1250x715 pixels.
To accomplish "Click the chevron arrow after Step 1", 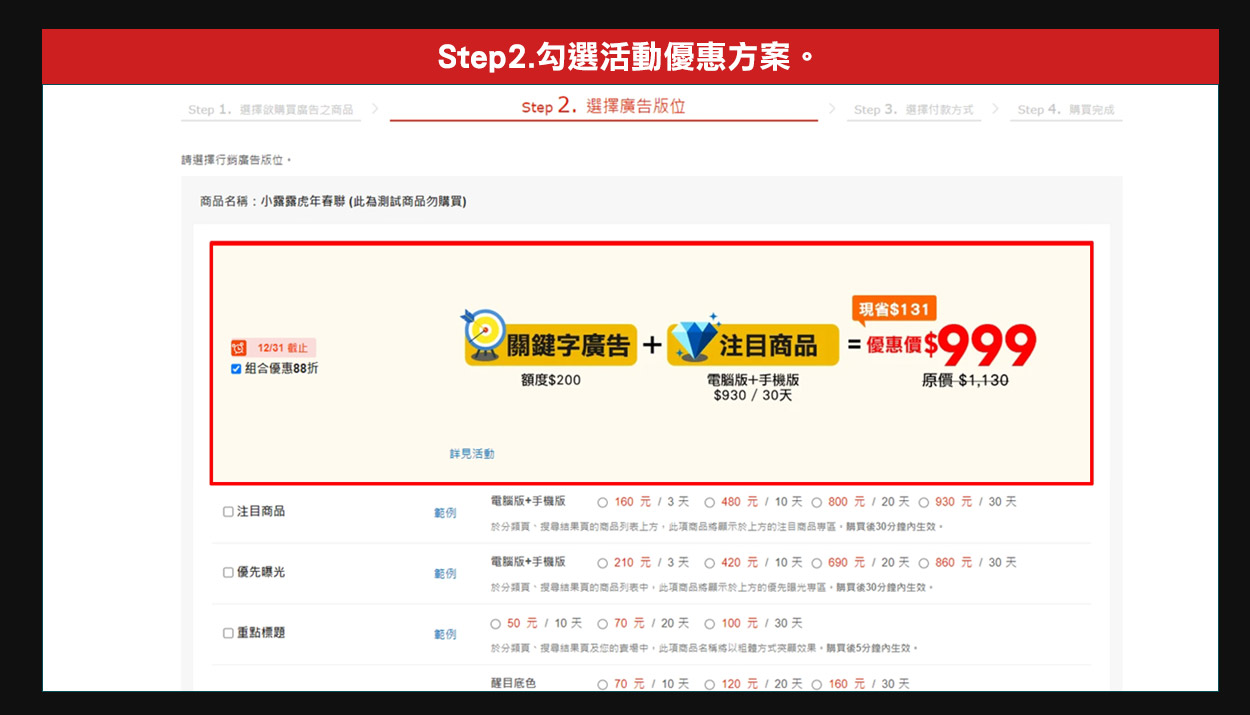I will coord(375,108).
